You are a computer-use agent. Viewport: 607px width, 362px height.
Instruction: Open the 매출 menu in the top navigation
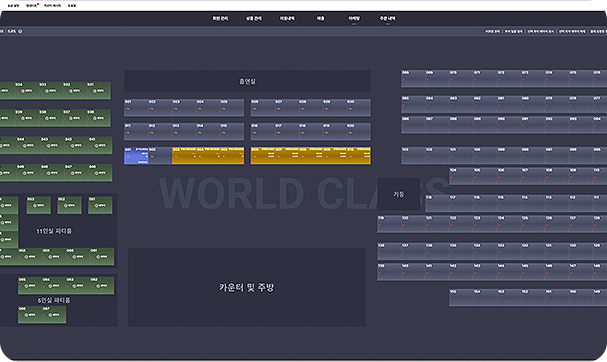(321, 18)
